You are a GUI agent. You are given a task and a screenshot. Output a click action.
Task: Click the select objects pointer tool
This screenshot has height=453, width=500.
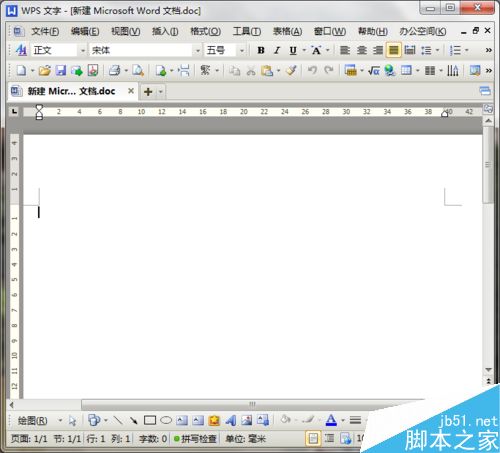[x=72, y=421]
